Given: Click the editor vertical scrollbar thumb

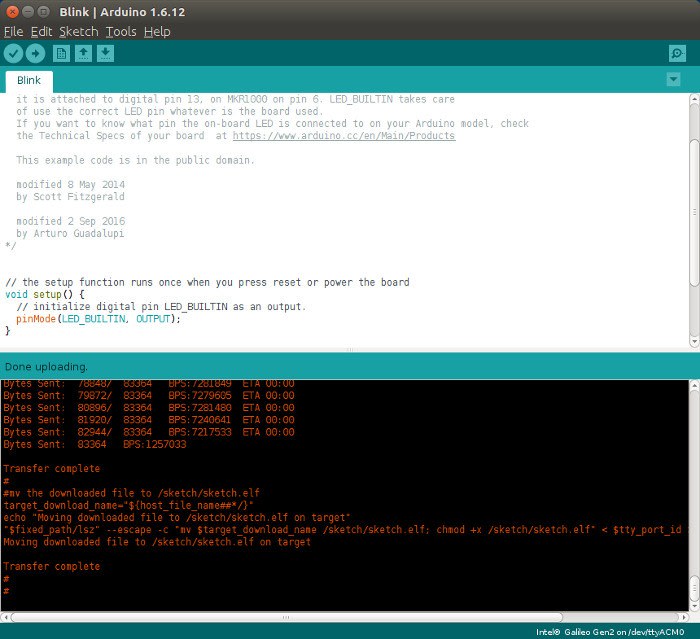Looking at the screenshot, I should click(694, 213).
